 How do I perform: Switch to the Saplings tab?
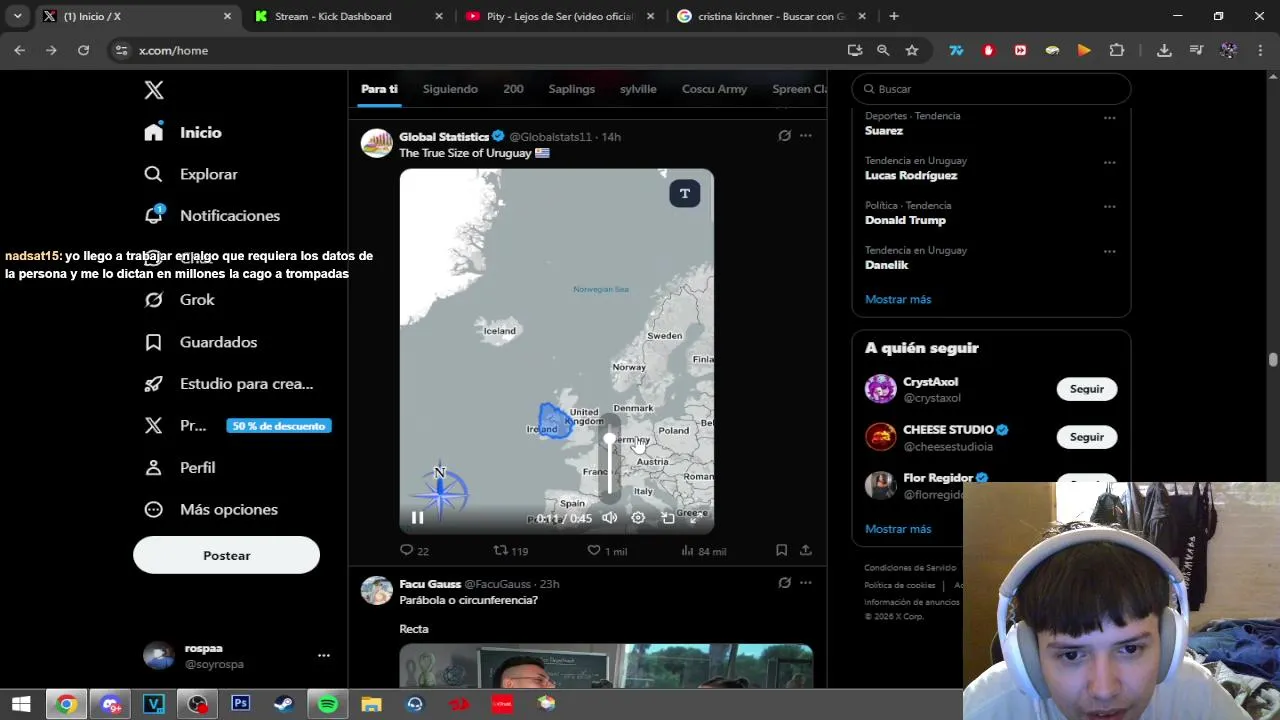571,89
